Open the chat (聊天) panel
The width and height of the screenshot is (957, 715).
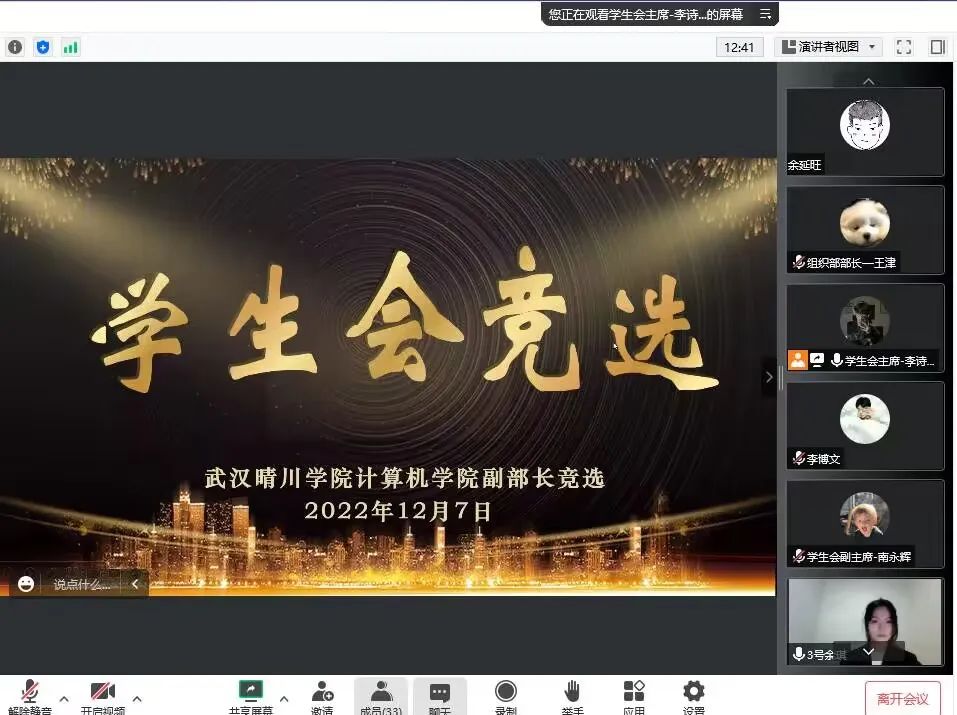[x=440, y=693]
